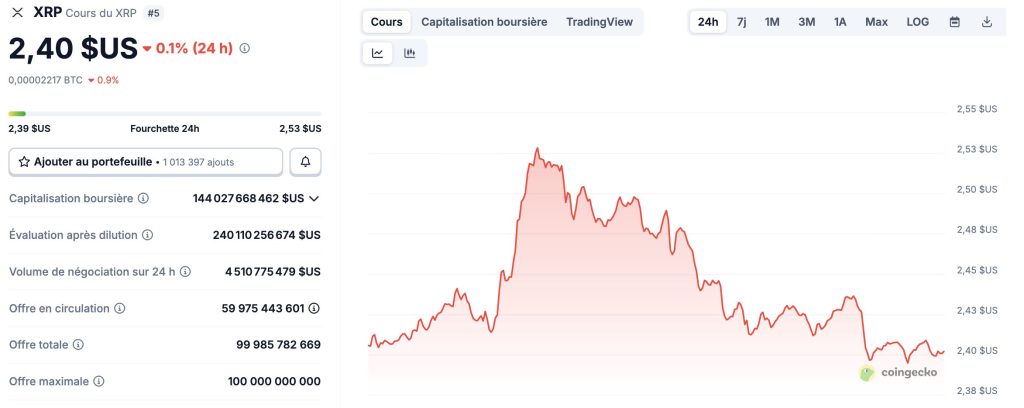This screenshot has height=408, width=1024.
Task: Switch to line chart view
Action: [378, 54]
